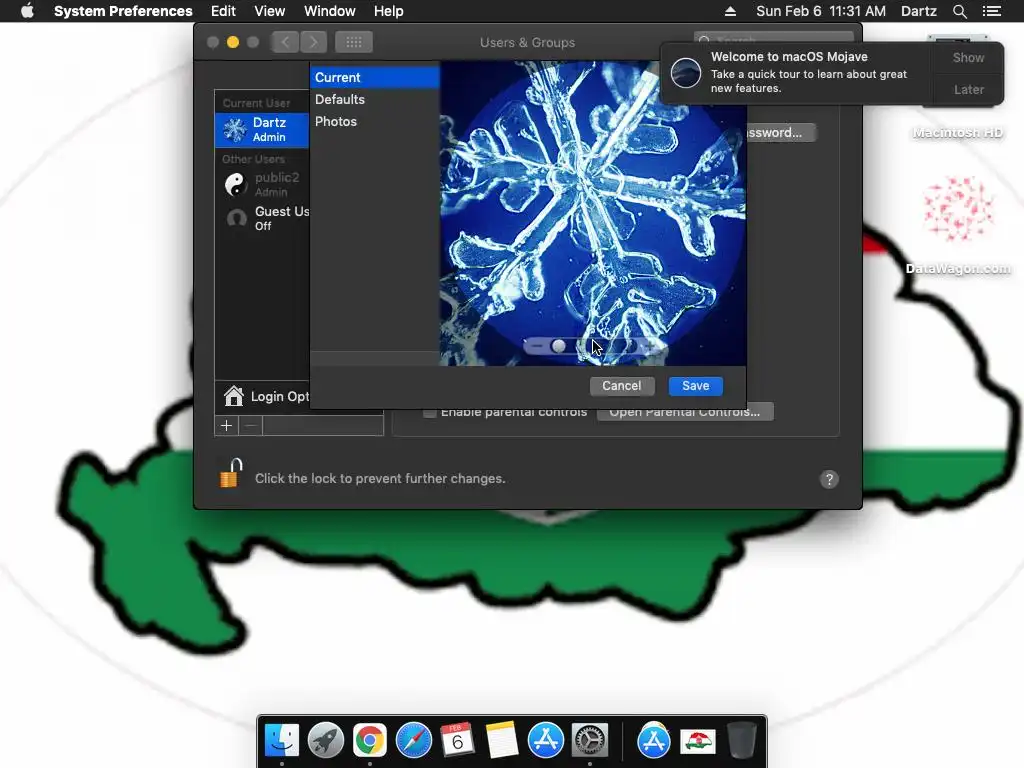Add a user with plus button

coord(227,426)
